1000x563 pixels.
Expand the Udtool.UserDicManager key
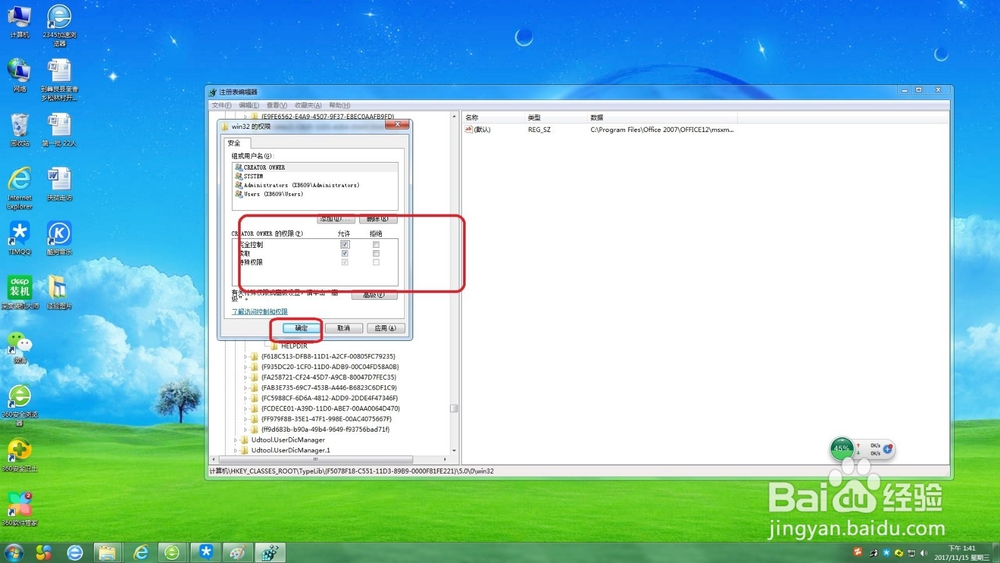coord(235,440)
